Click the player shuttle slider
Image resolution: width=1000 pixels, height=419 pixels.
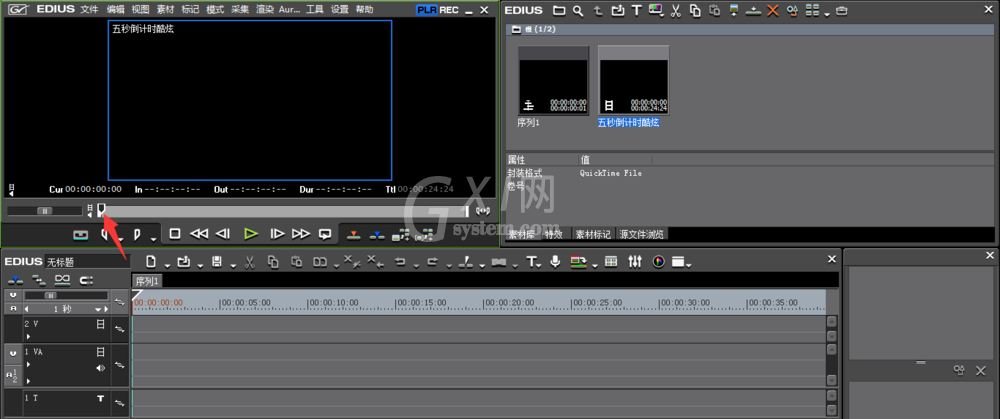[45, 210]
